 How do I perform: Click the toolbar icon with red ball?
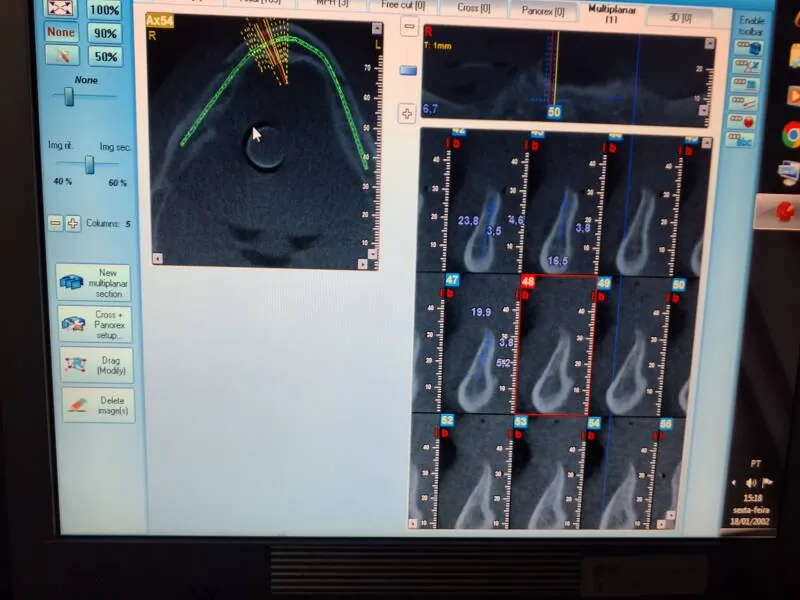coord(742,121)
